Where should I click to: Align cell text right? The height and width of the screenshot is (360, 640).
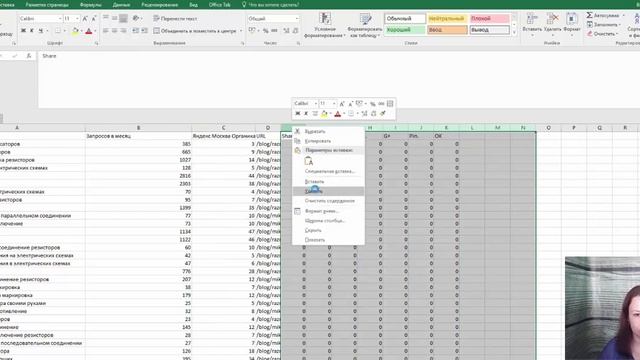[123, 31]
